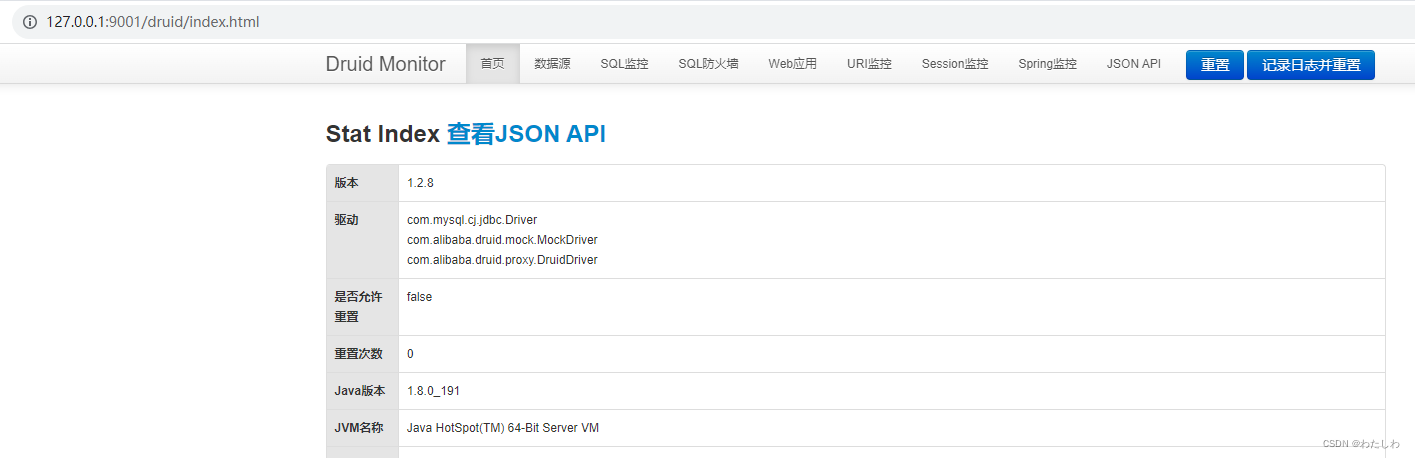Go to the SQL防火墙 tab

click(x=708, y=64)
